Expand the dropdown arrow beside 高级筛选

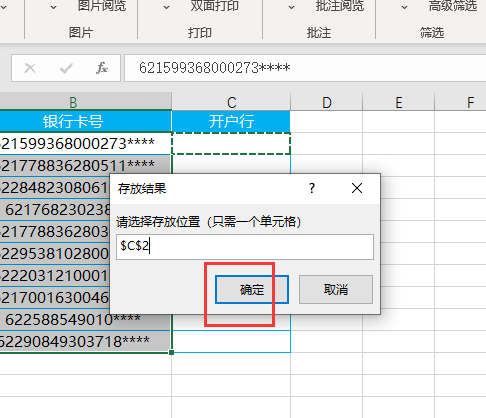tap(404, 7)
